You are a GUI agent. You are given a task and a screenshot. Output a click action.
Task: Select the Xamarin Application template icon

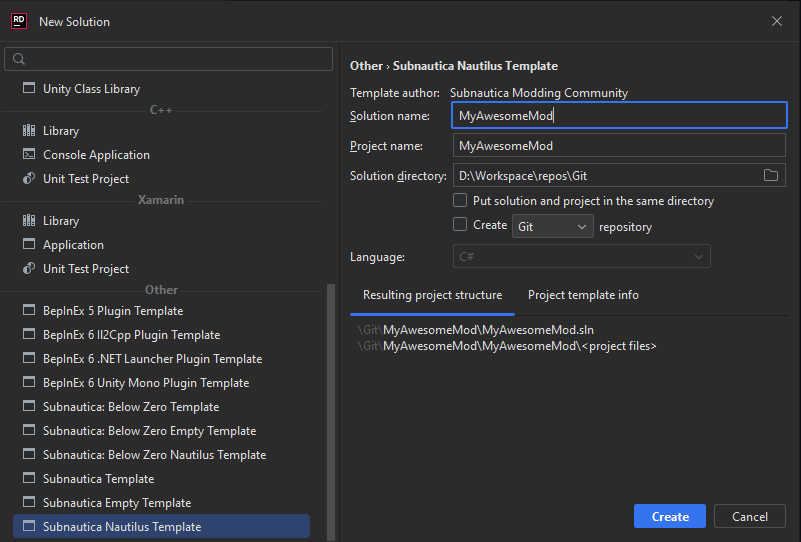point(28,245)
